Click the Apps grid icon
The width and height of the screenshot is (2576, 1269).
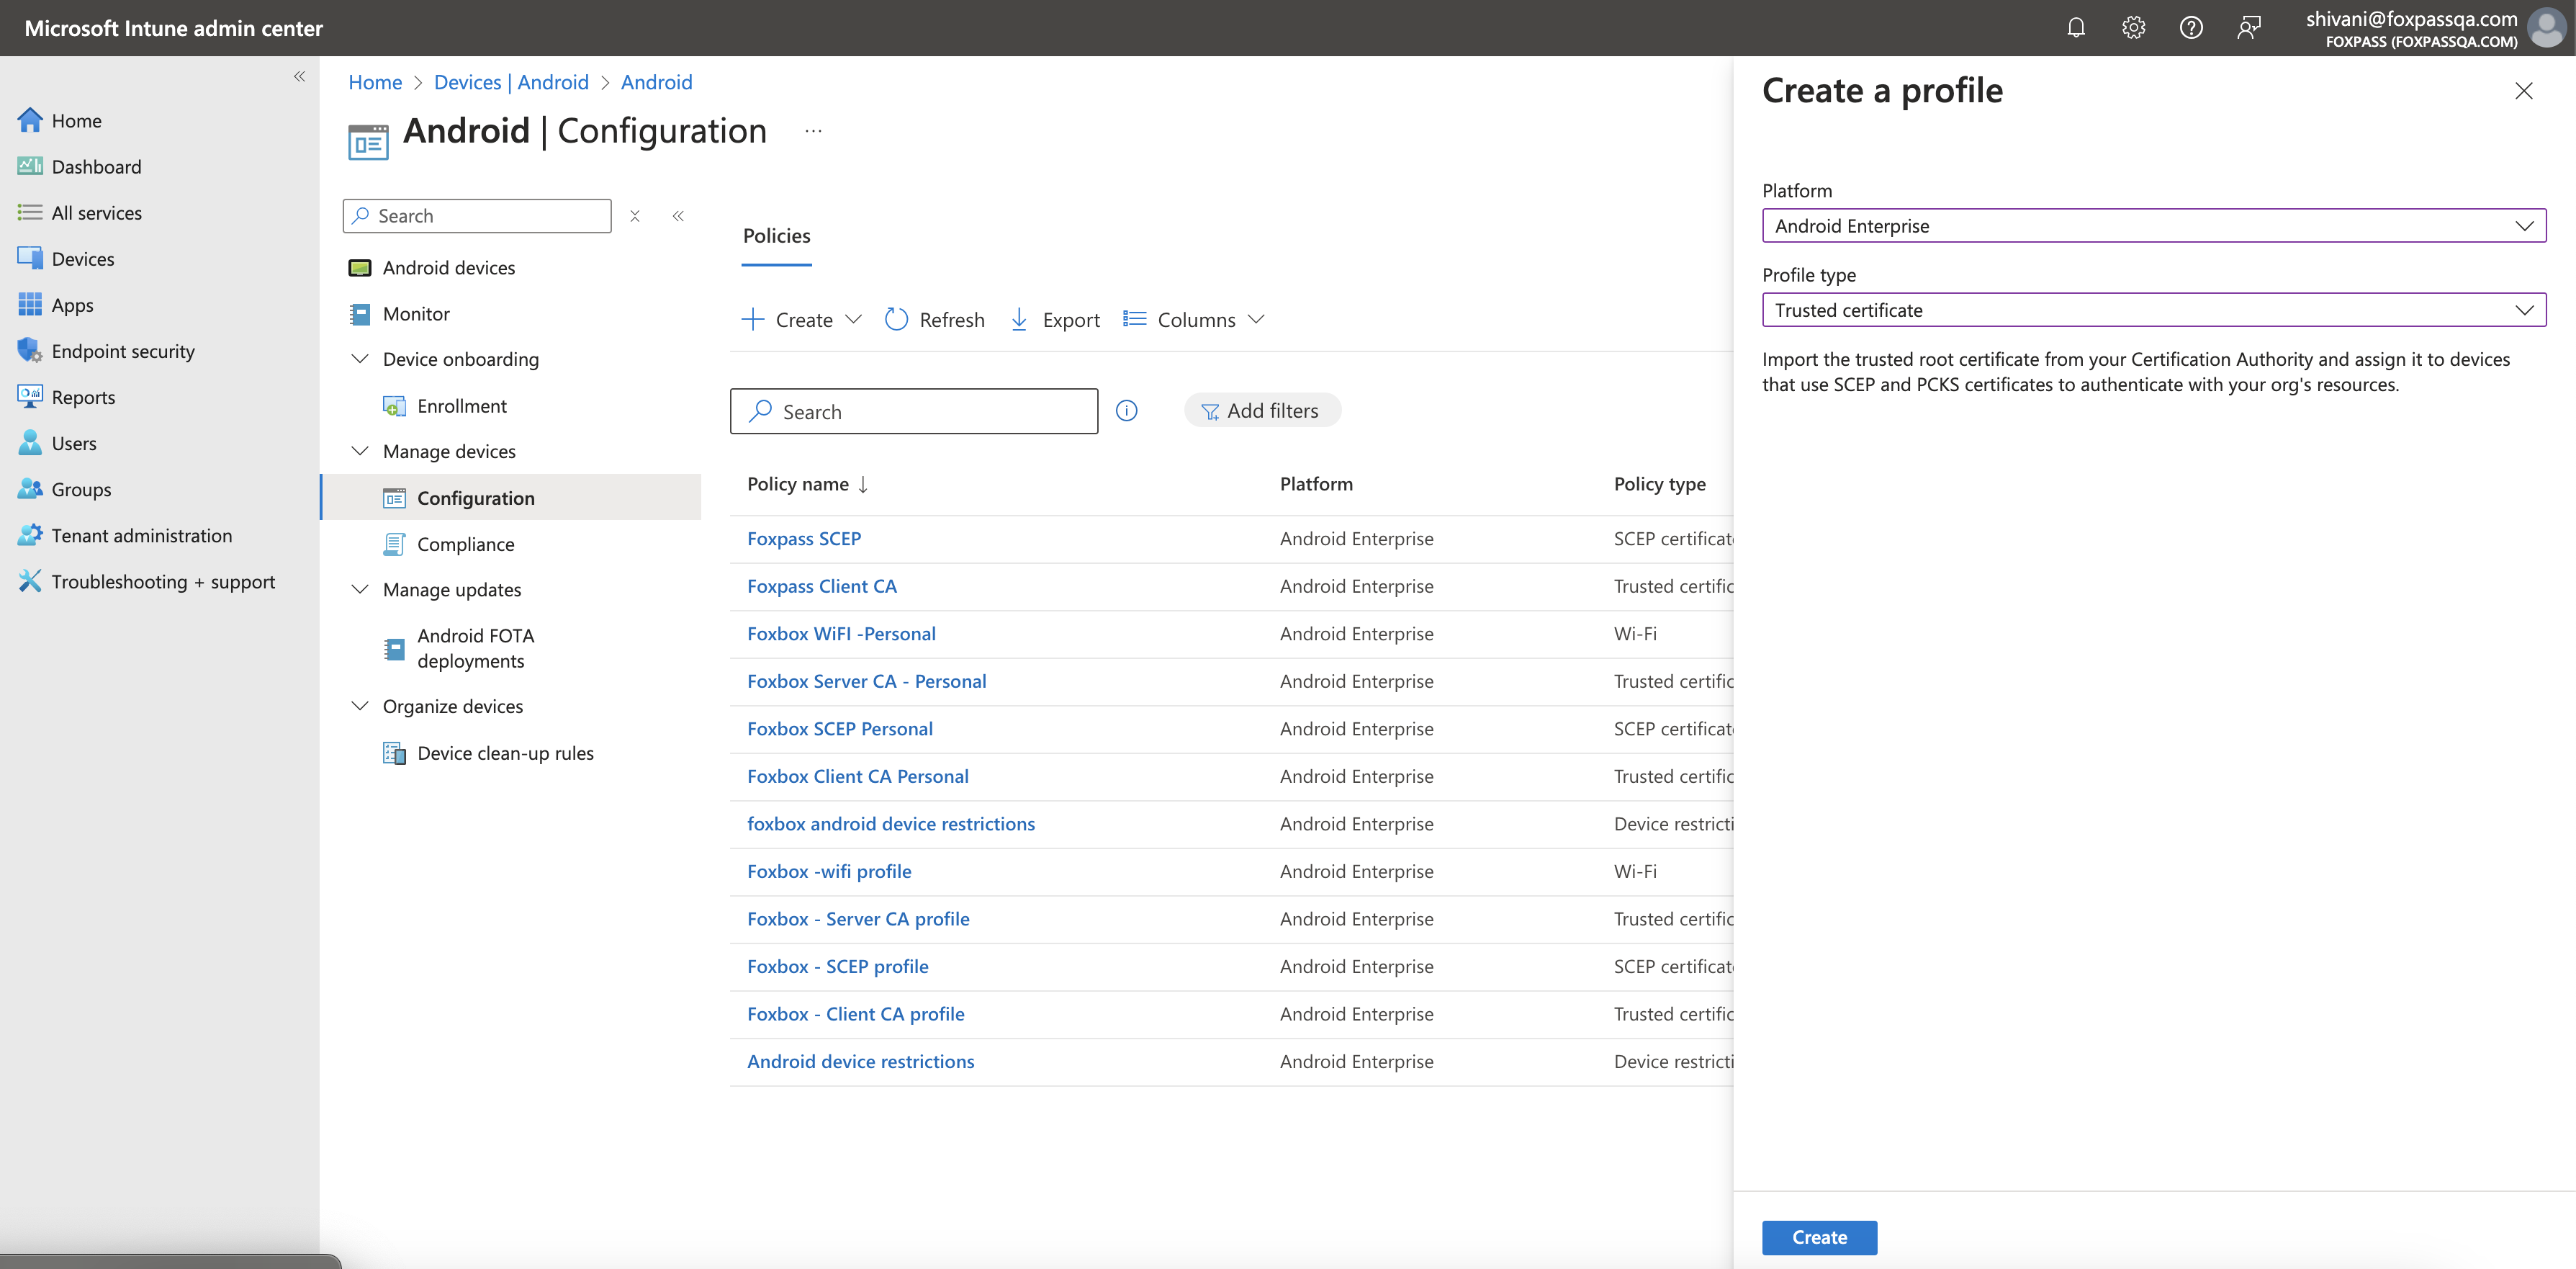(x=30, y=304)
